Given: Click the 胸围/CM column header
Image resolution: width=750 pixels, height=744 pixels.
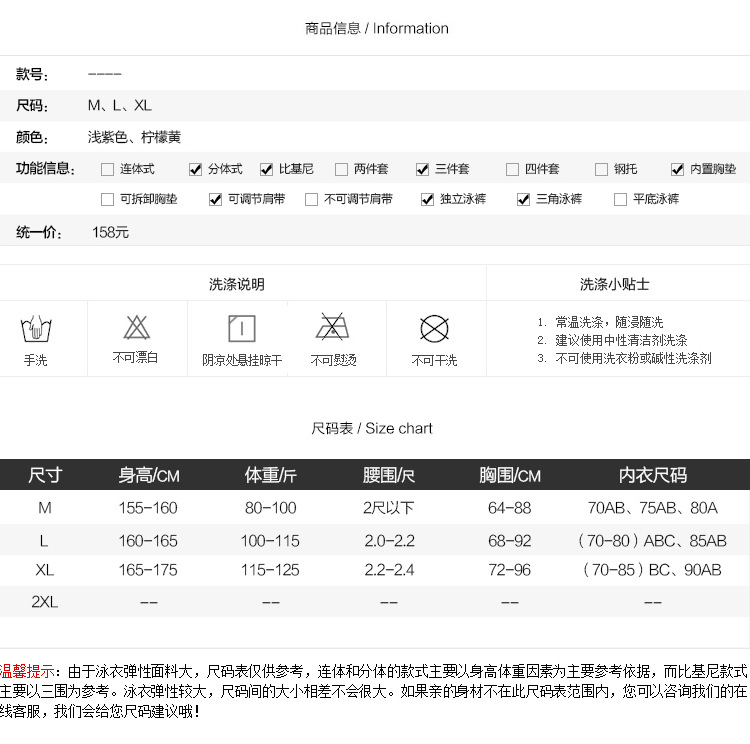Looking at the screenshot, I should click(510, 475).
